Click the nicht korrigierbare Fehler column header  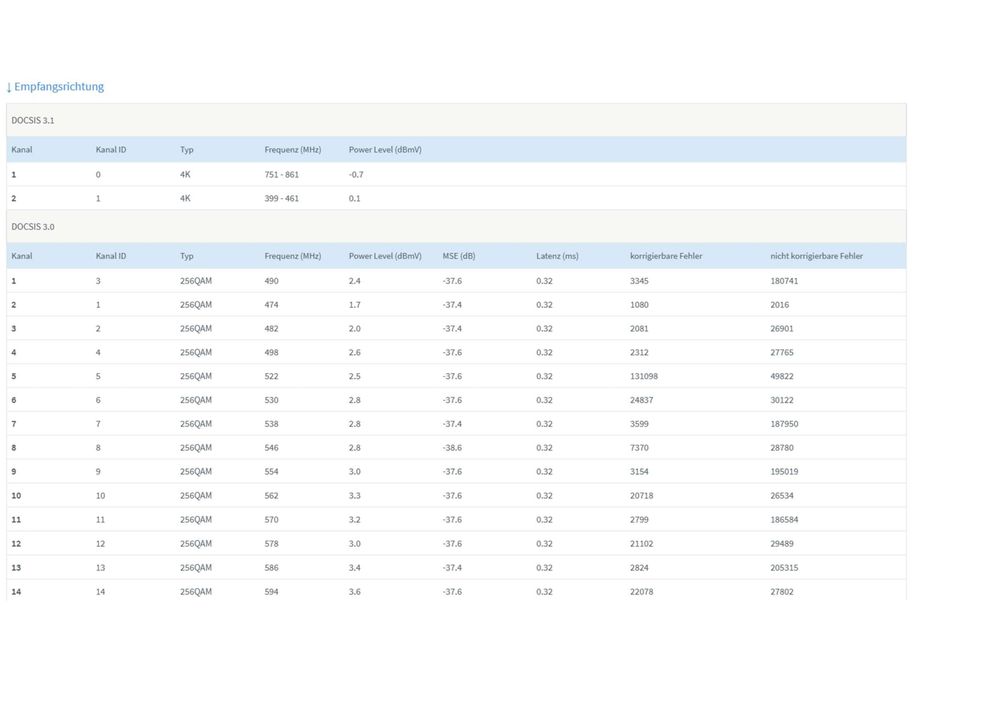(x=816, y=256)
